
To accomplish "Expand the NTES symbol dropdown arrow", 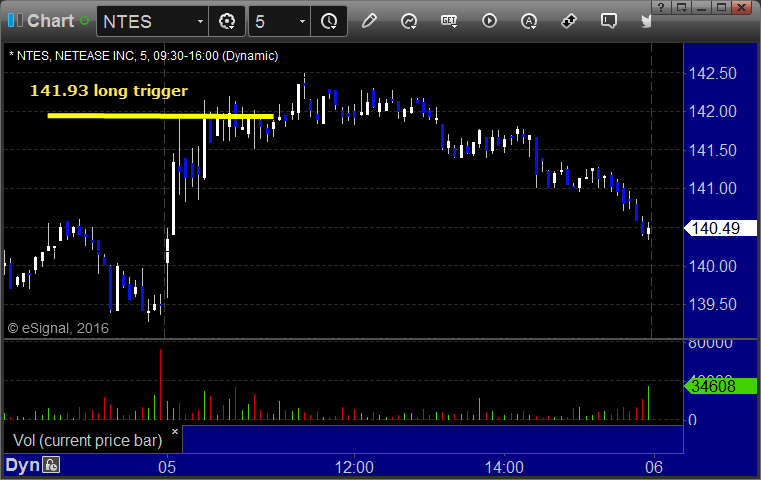I will coord(200,21).
